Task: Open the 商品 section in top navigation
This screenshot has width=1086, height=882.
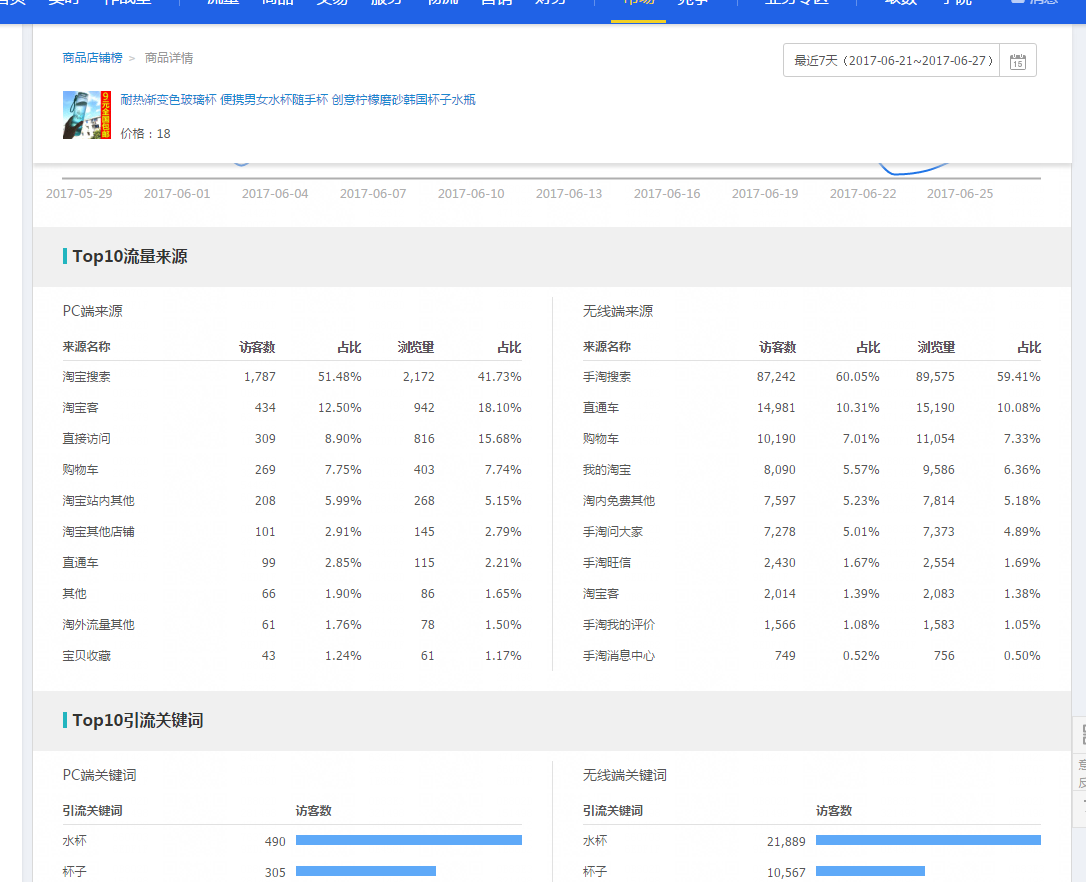Action: pyautogui.click(x=277, y=4)
